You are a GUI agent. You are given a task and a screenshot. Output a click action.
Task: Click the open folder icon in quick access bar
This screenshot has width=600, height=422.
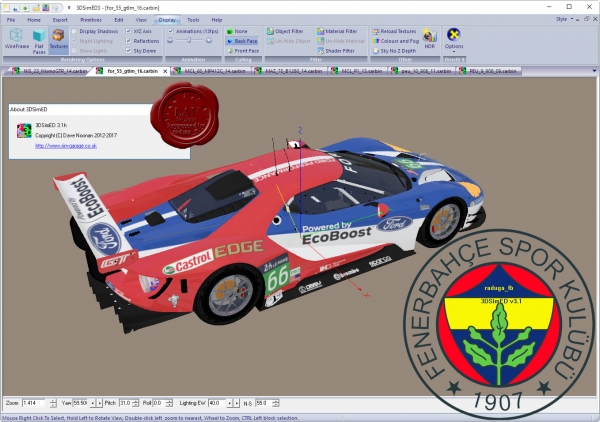(x=36, y=8)
